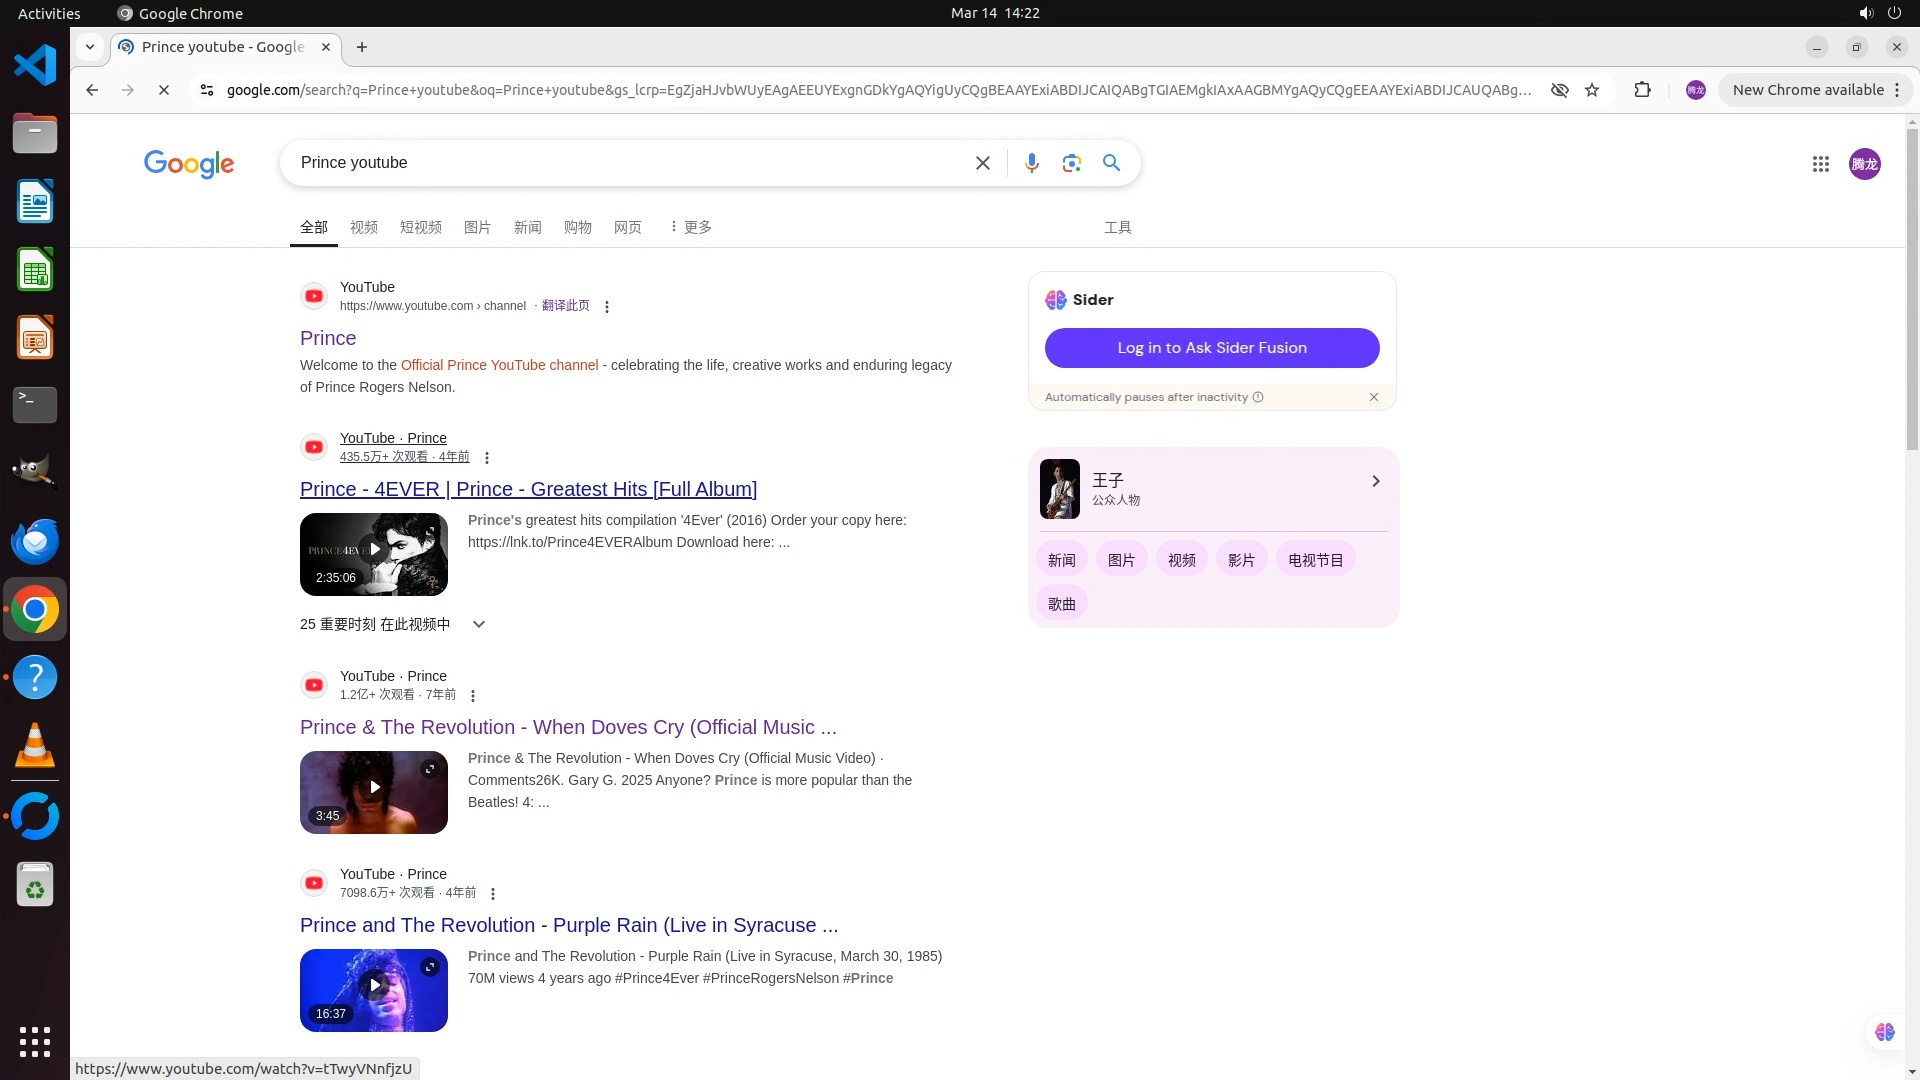Image resolution: width=1920 pixels, height=1080 pixels.
Task: Select the 歌曲 chip in knowledge panel
Action: [1061, 604]
